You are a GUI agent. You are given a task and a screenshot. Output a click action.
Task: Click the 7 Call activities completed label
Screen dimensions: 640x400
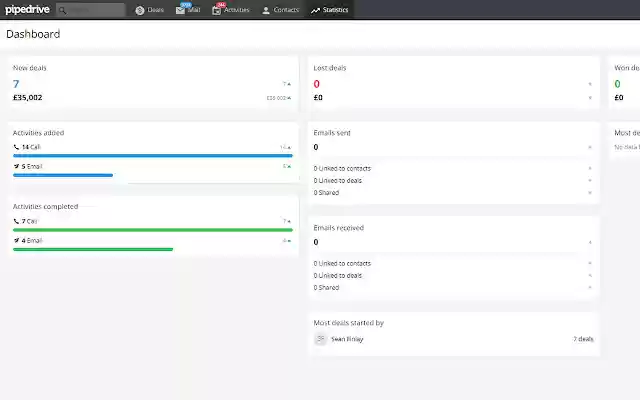pyautogui.click(x=29, y=221)
